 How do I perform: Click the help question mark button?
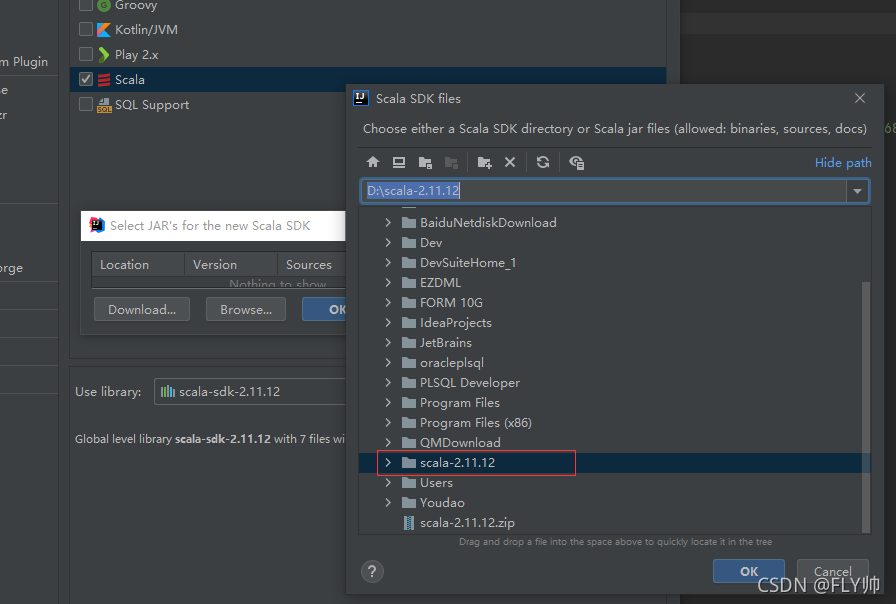pos(372,571)
